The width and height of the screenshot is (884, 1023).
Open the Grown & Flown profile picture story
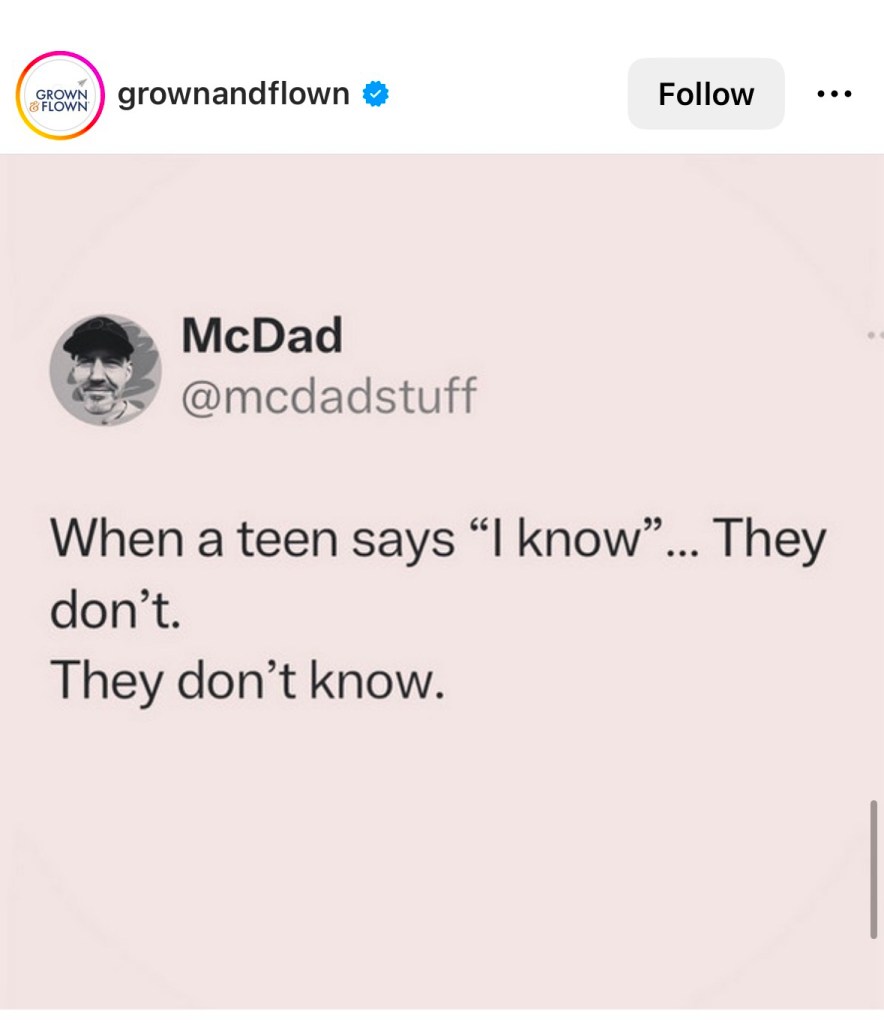click(x=60, y=95)
